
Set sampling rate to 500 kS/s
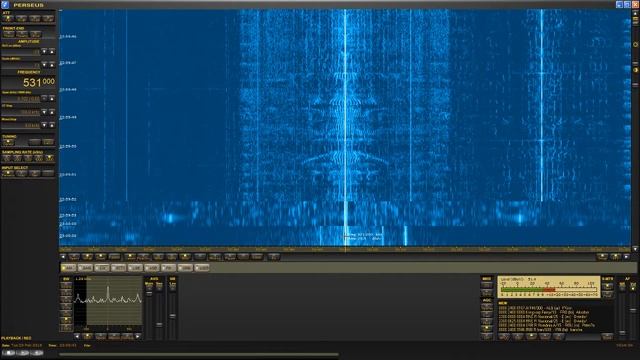(28, 158)
